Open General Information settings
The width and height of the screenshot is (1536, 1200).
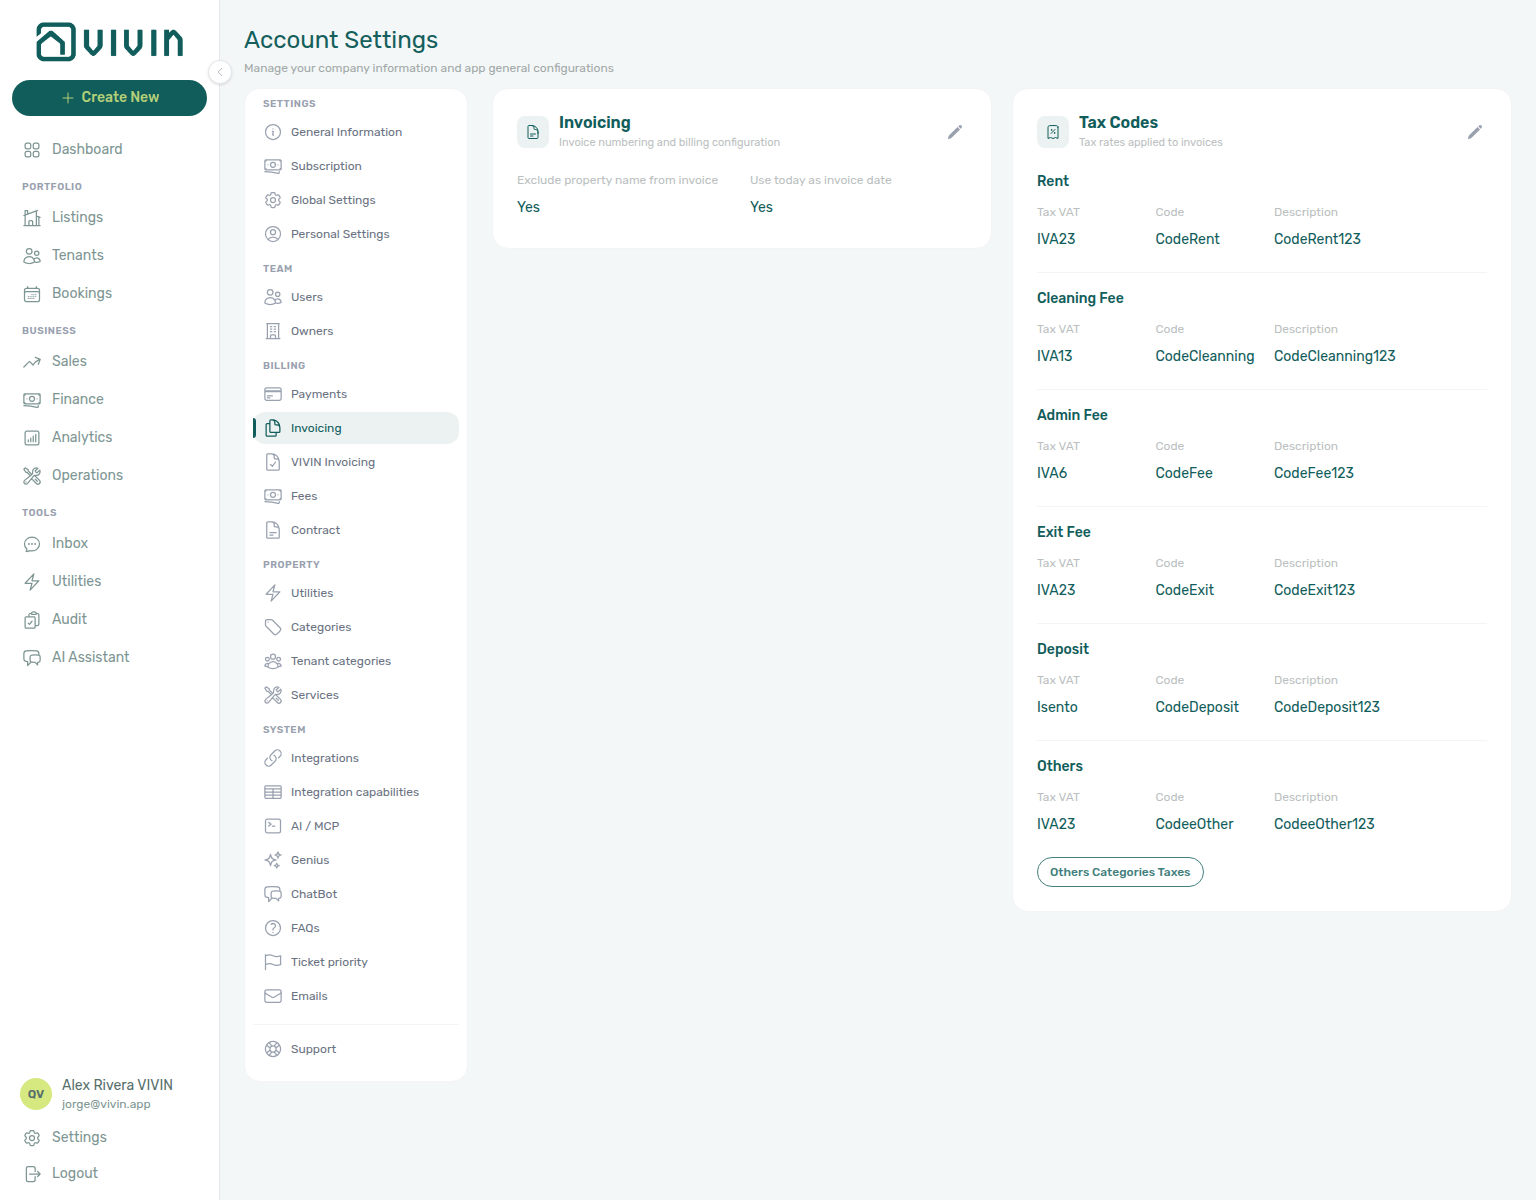click(x=356, y=132)
